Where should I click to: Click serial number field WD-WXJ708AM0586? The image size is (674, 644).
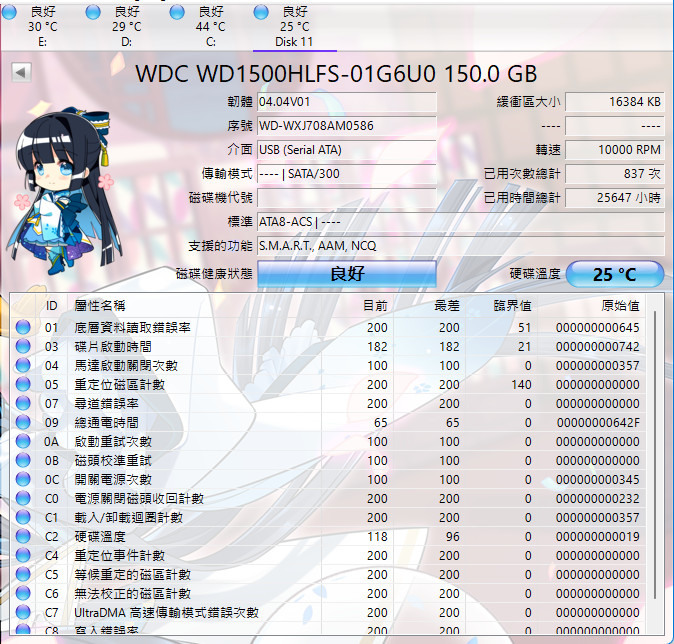347,126
